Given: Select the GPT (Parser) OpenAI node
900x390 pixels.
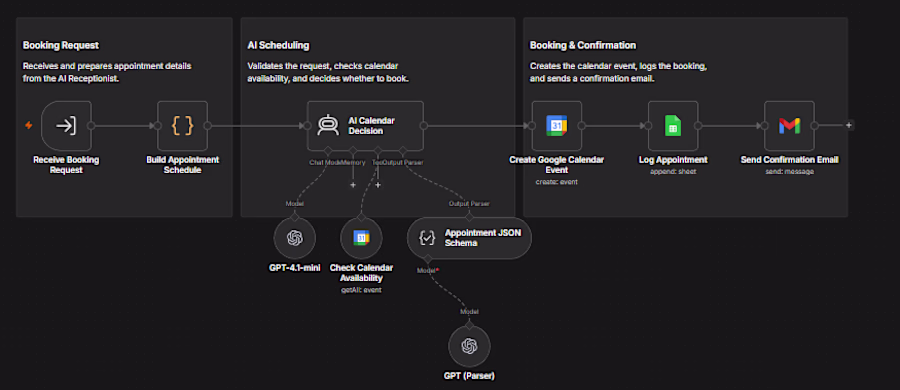Looking at the screenshot, I should pyautogui.click(x=470, y=346).
